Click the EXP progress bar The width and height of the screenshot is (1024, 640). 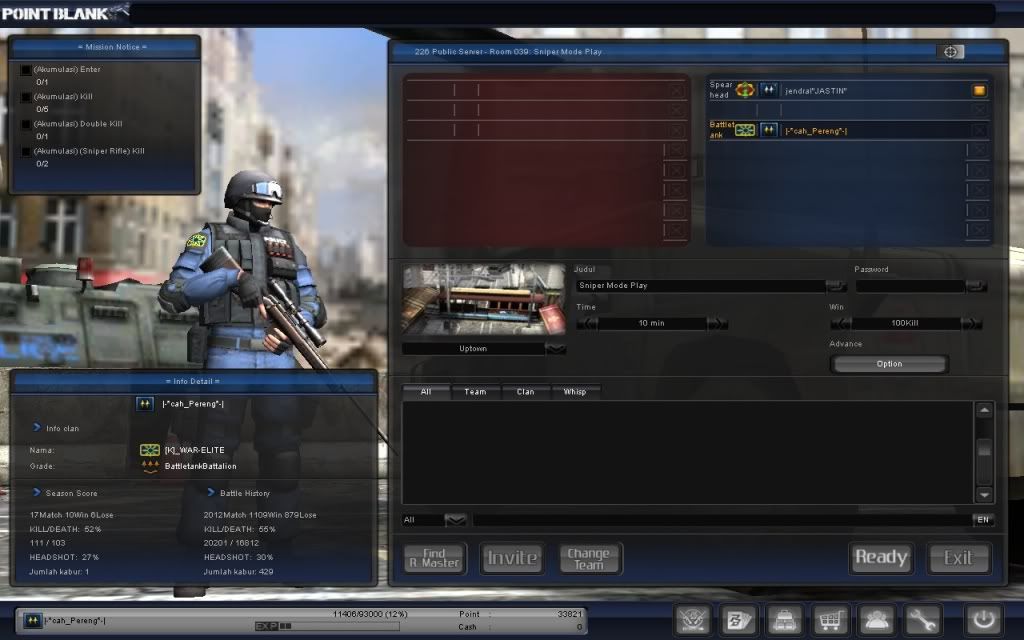click(327, 626)
